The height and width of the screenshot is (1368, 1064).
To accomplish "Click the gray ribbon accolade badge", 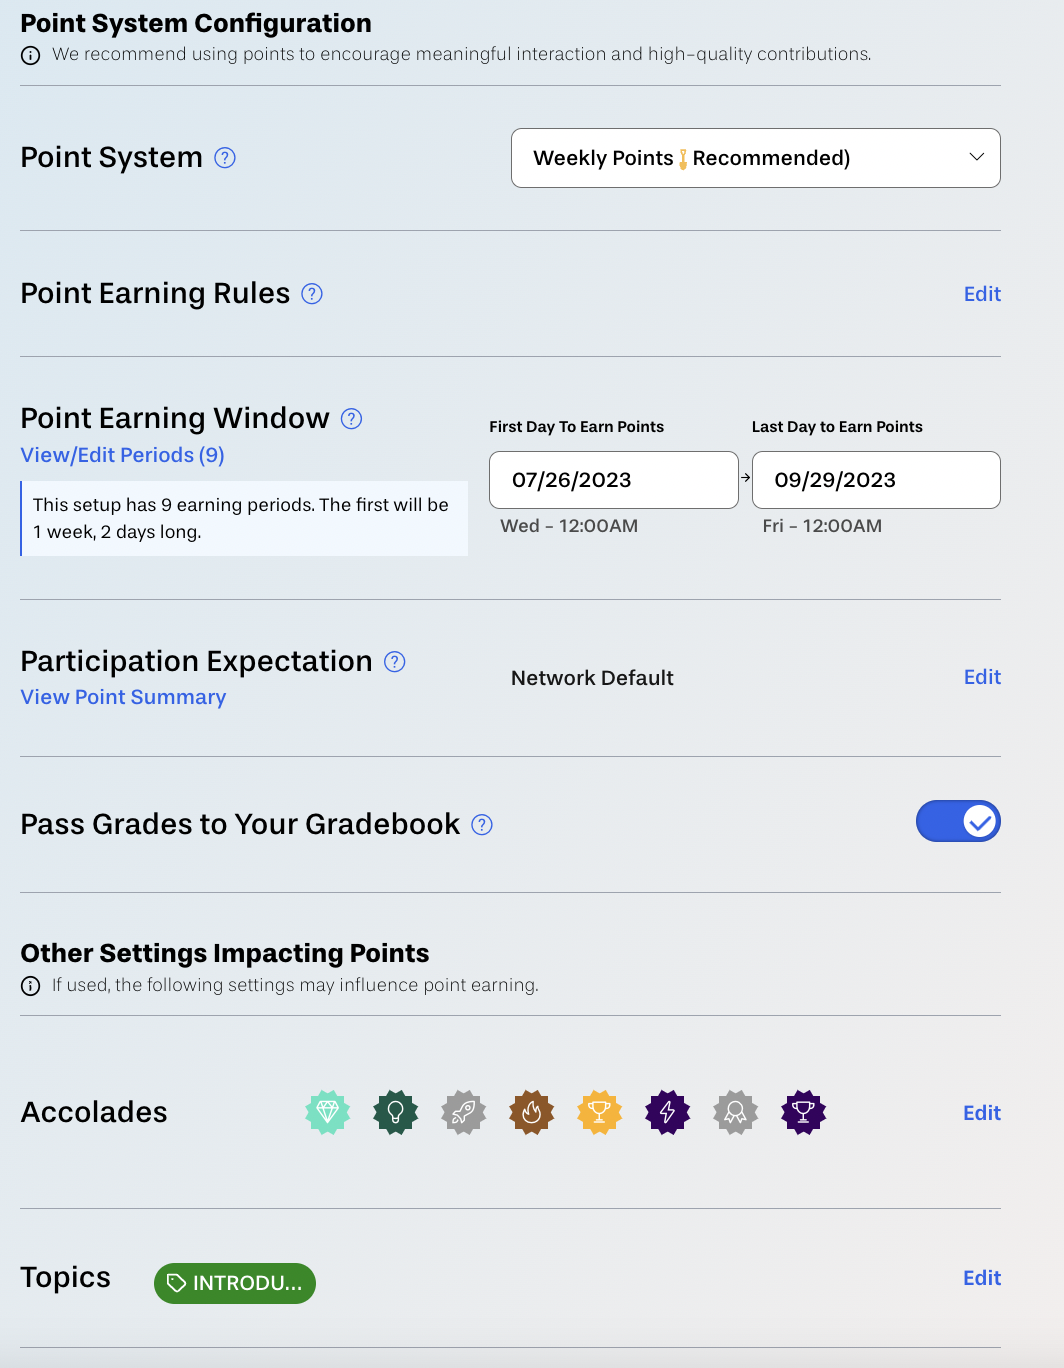I will pos(736,1112).
